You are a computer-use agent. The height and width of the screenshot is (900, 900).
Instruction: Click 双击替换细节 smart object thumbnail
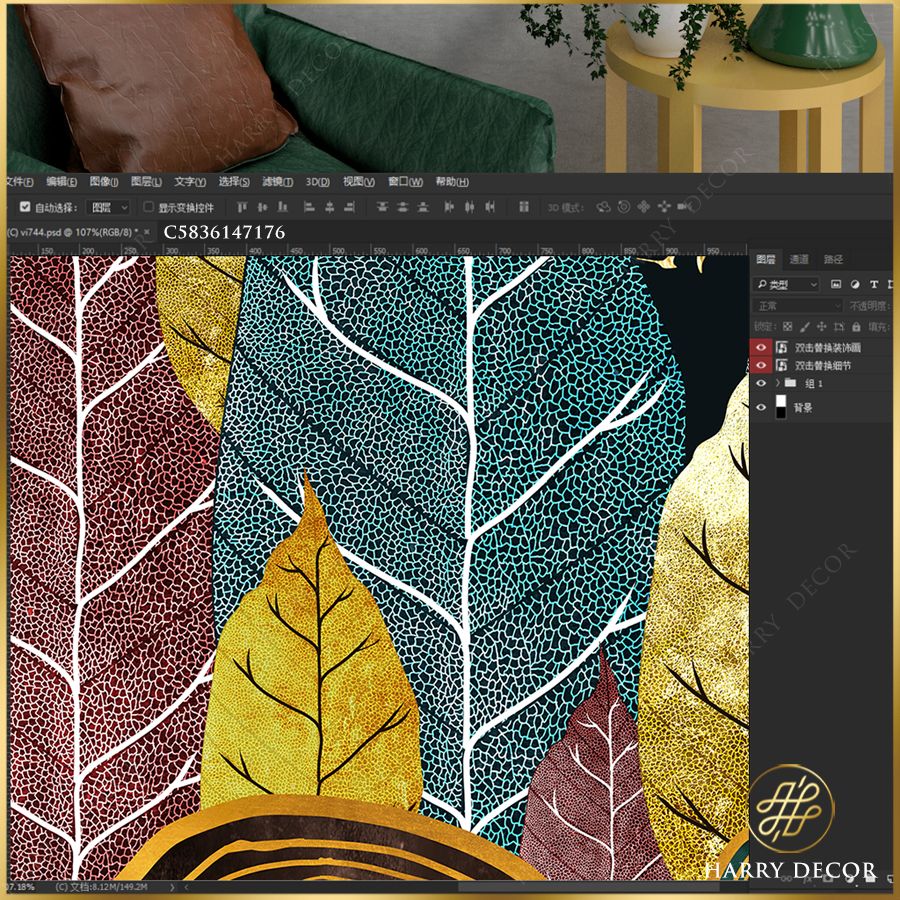[781, 365]
